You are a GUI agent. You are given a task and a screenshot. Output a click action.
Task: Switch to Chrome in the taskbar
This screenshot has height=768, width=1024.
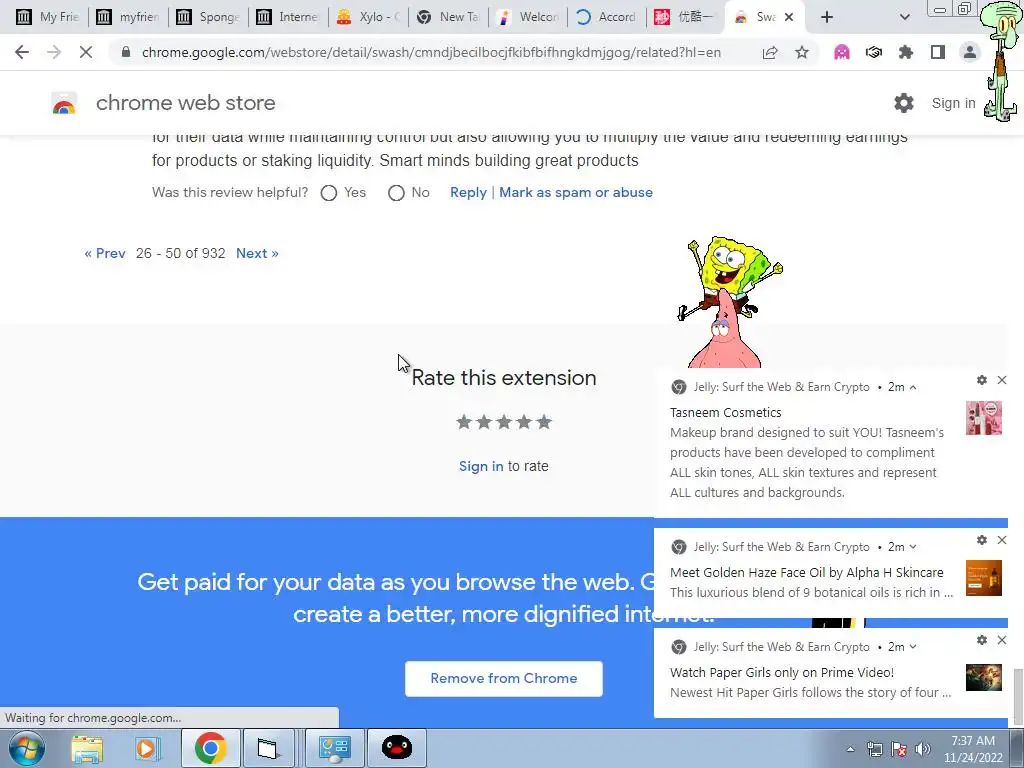tap(210, 748)
